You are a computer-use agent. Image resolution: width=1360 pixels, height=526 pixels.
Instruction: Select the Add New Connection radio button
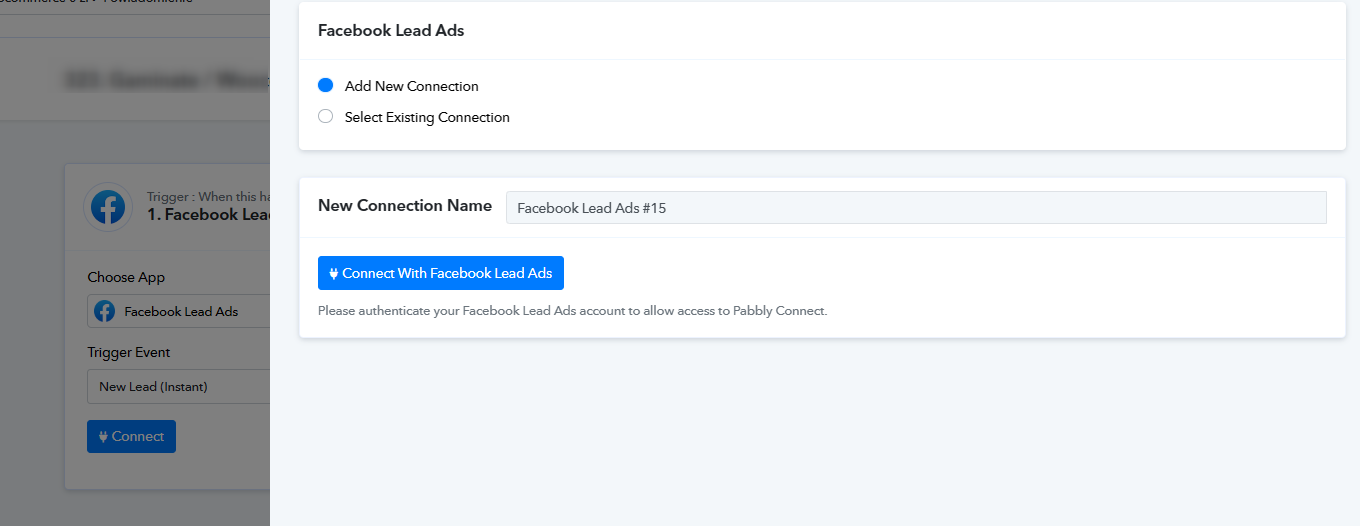[x=325, y=86]
